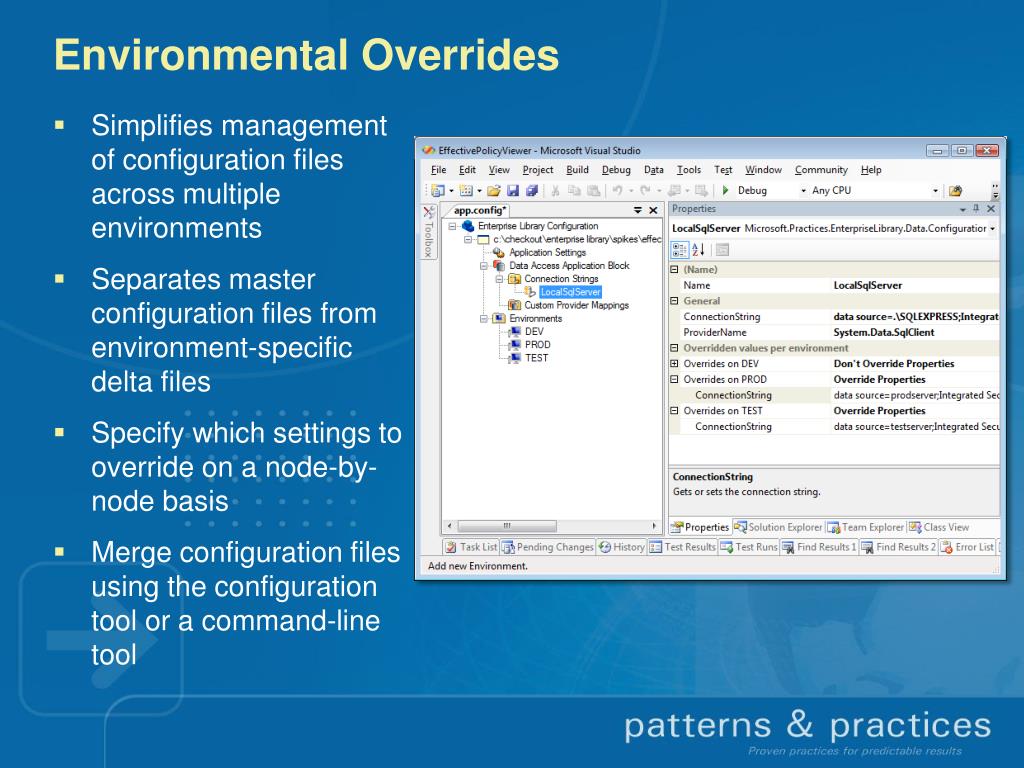The image size is (1024, 768).
Task: Collapse the Overrides on PROD property
Action: [x=675, y=379]
